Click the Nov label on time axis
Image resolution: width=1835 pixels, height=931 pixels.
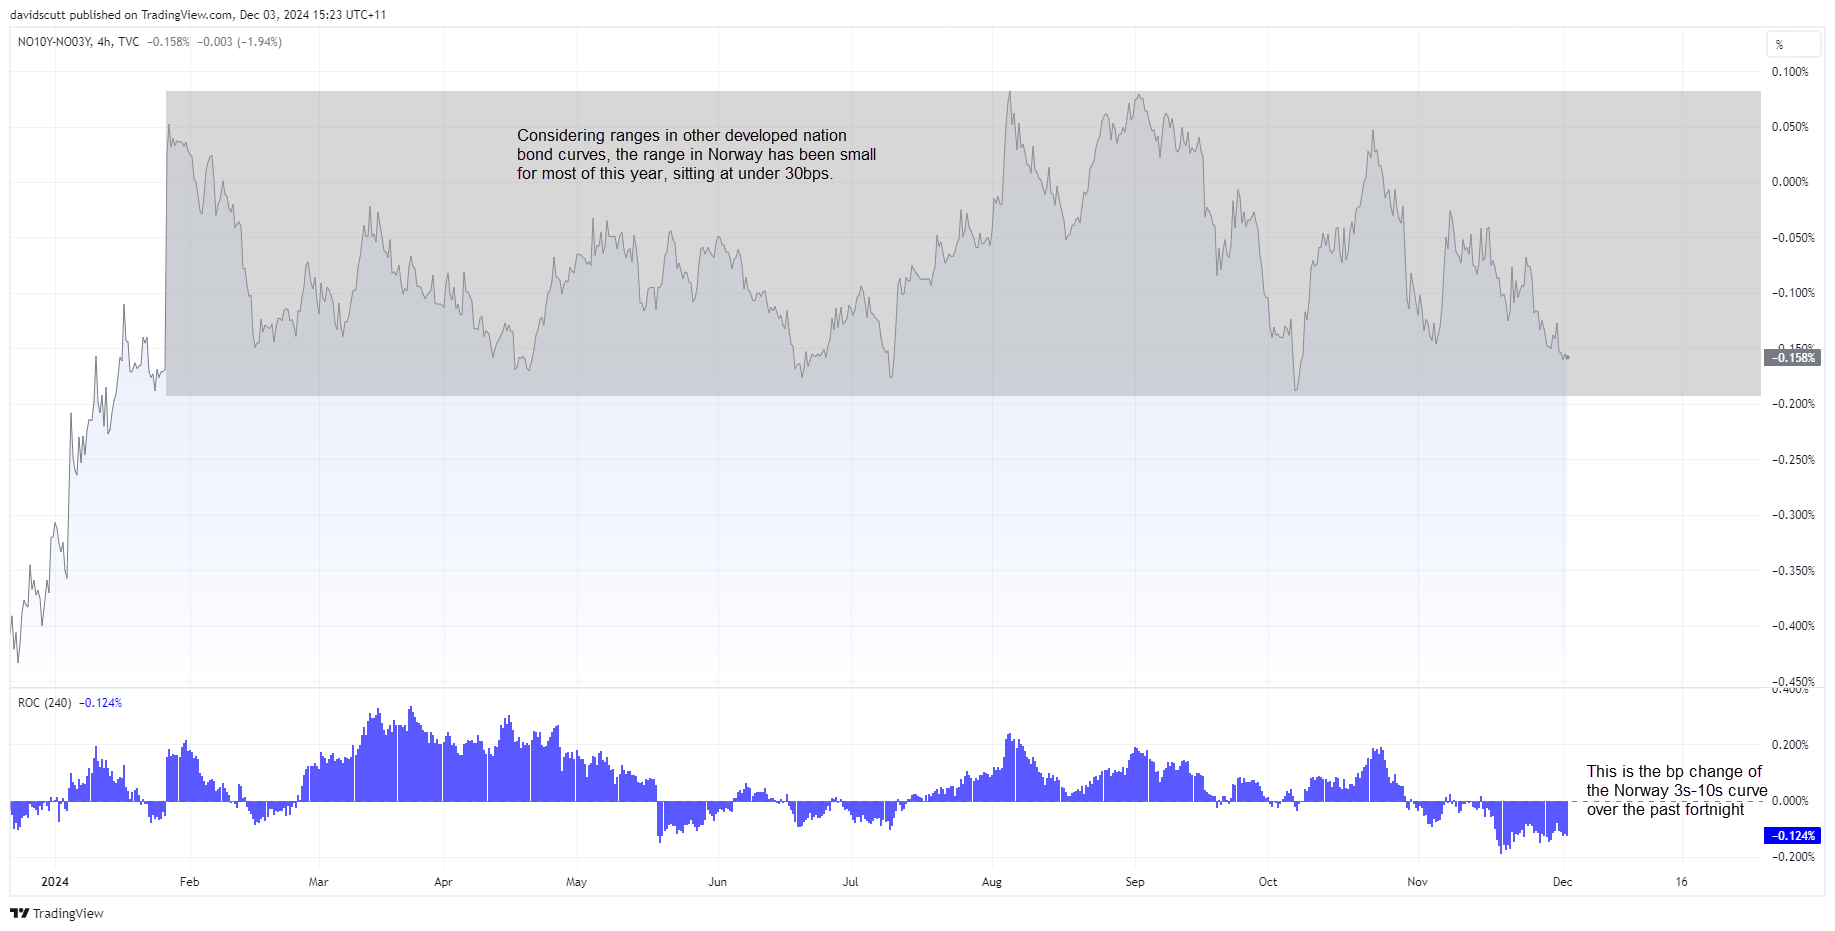click(1417, 882)
